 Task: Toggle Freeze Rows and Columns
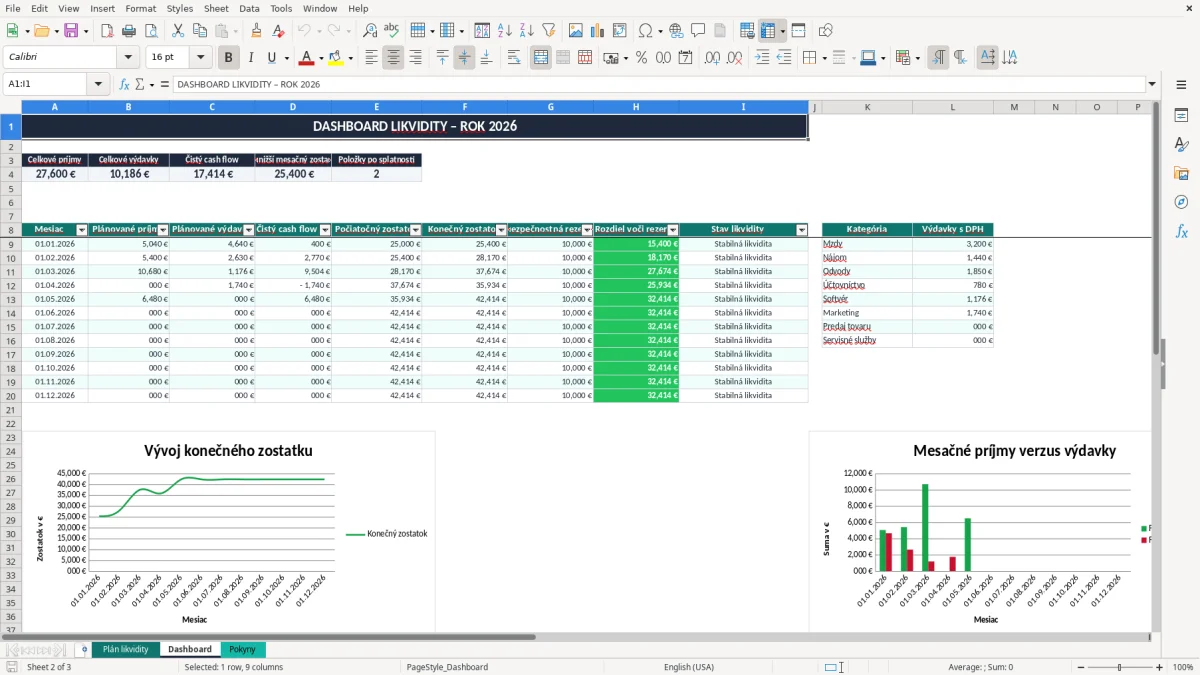[x=768, y=31]
